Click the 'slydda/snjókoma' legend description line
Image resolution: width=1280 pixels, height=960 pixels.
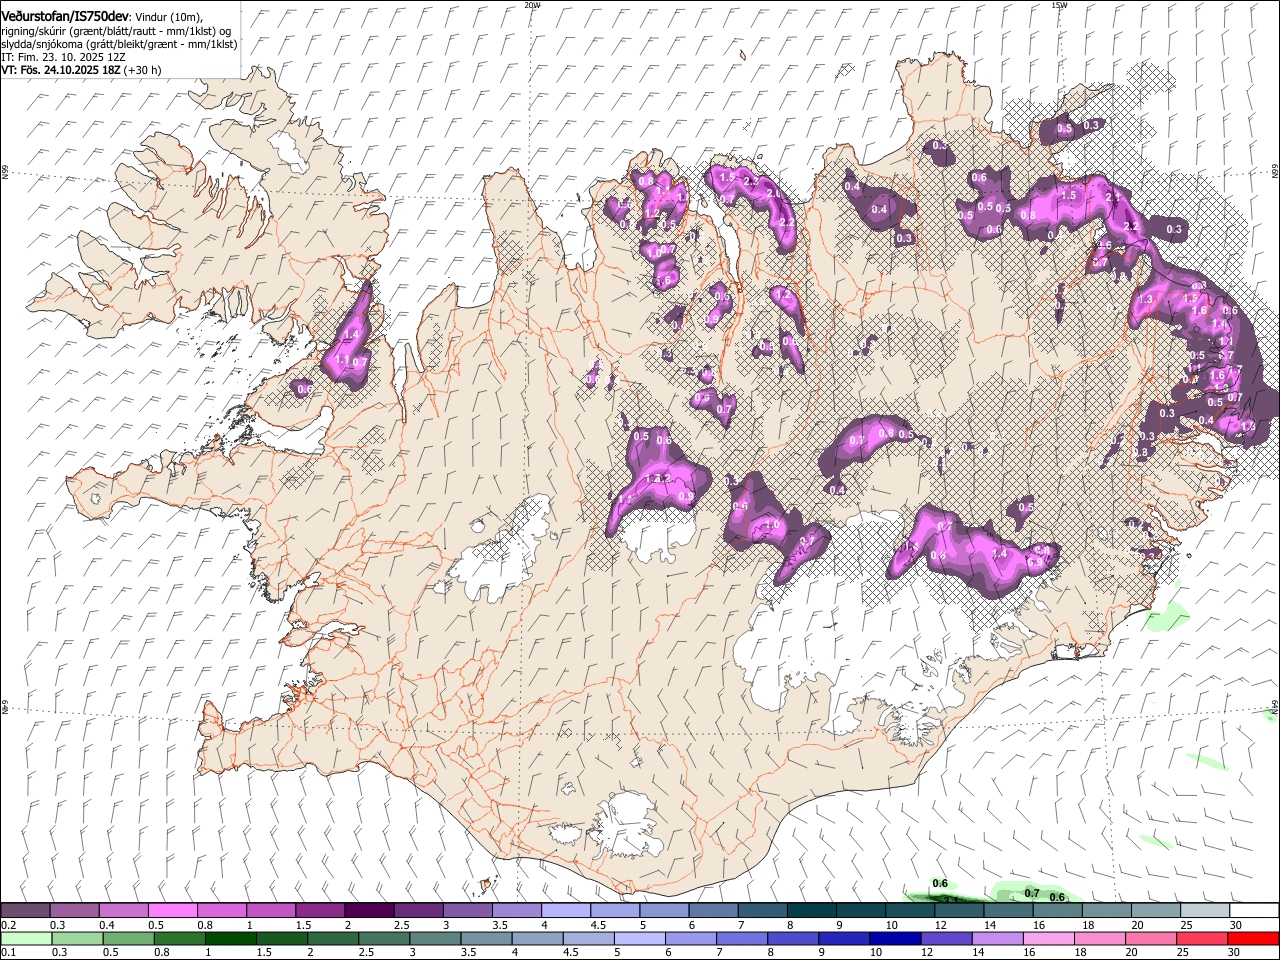119,44
